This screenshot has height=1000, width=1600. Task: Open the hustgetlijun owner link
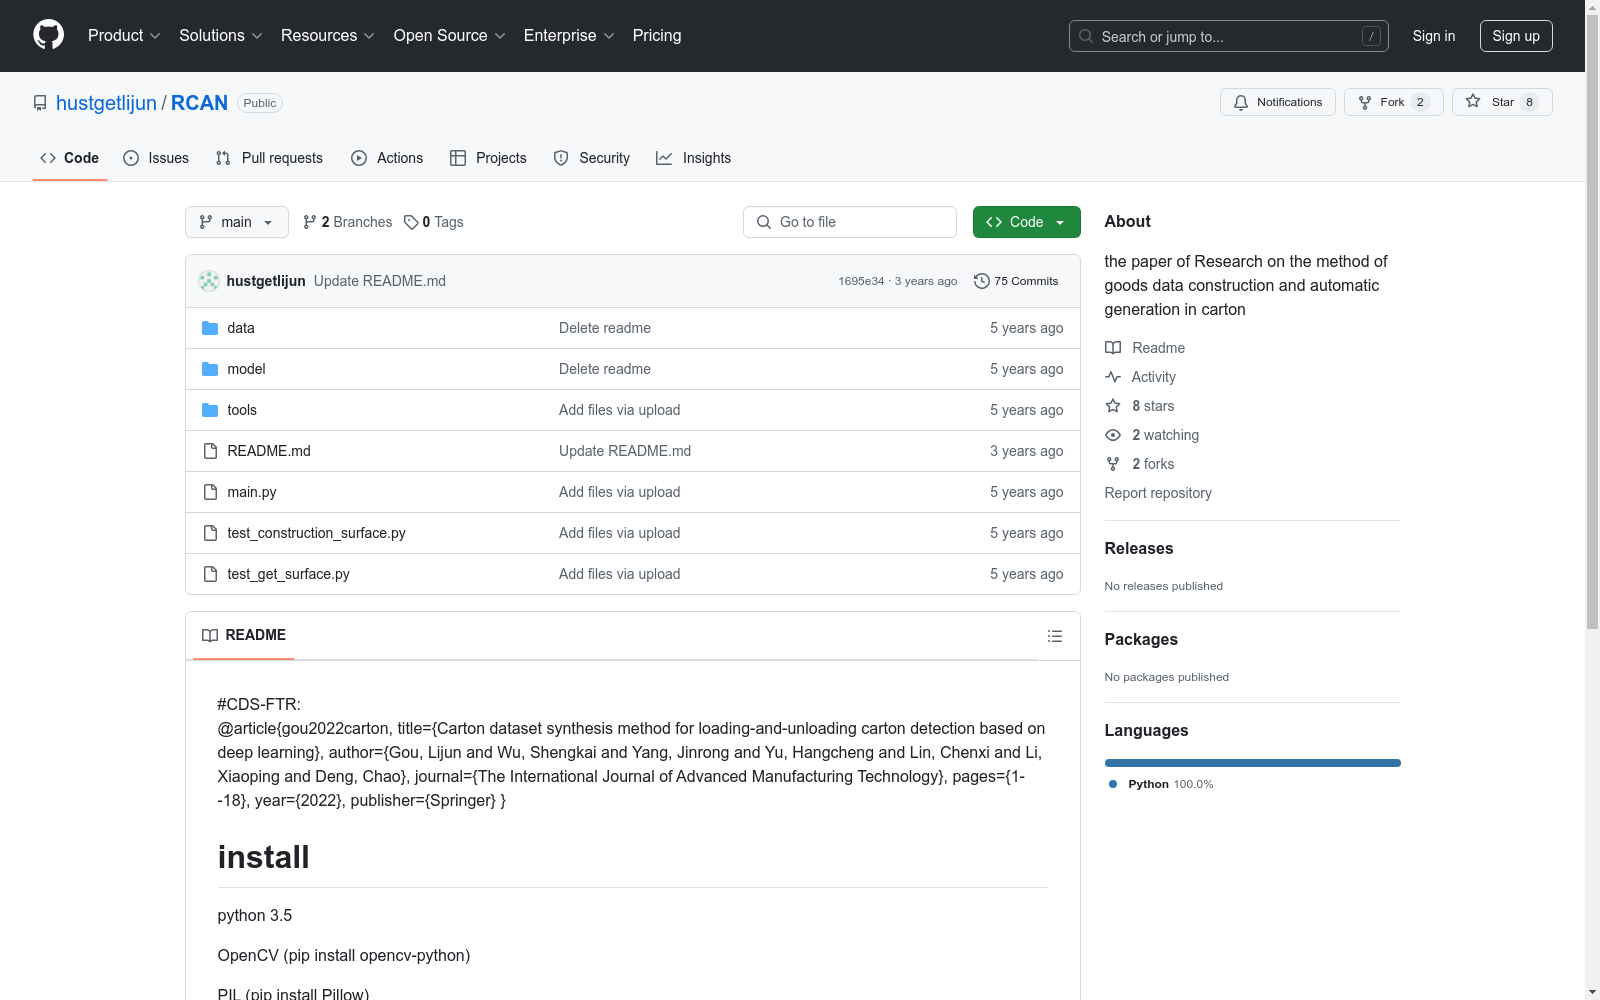pyautogui.click(x=106, y=103)
